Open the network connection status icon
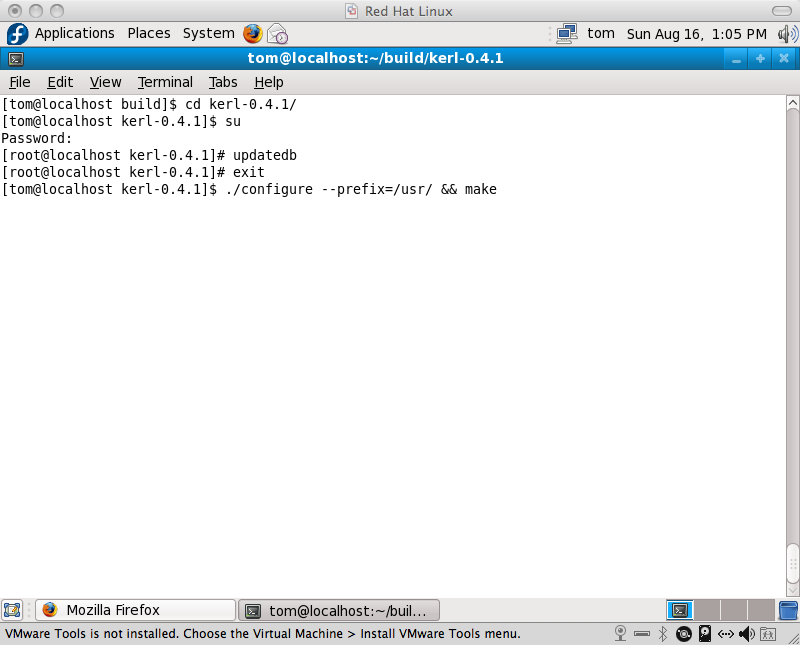 coord(567,33)
